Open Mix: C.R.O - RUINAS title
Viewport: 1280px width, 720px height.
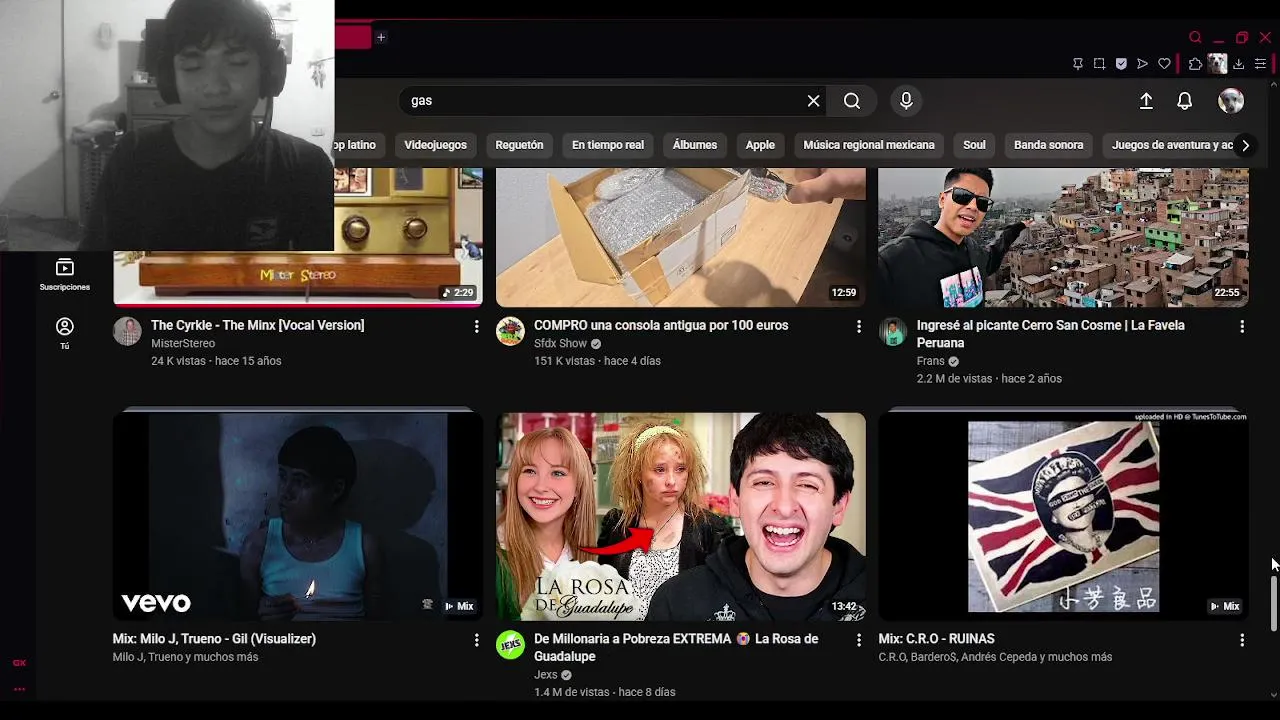(x=936, y=639)
